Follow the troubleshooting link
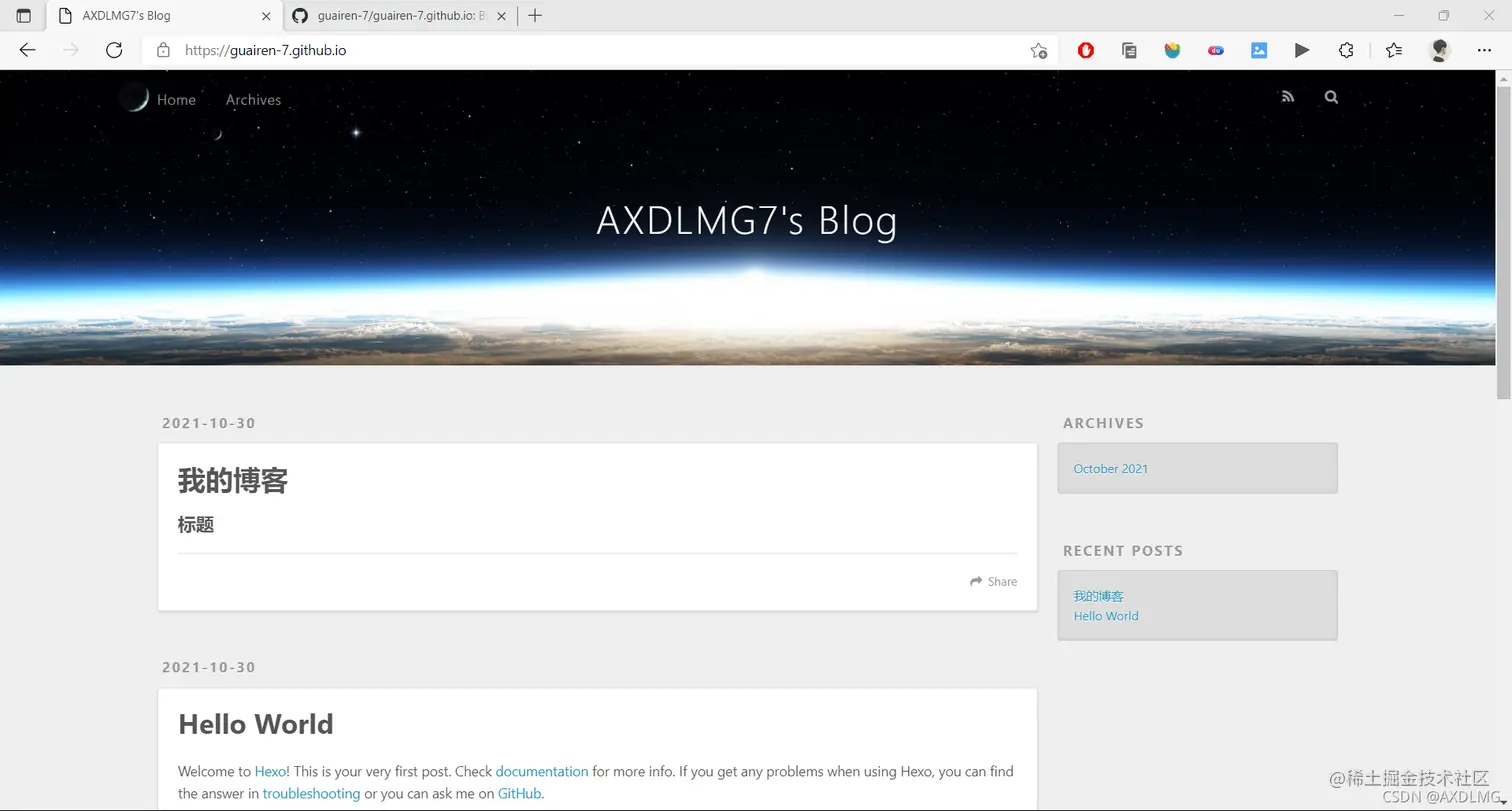 (311, 793)
